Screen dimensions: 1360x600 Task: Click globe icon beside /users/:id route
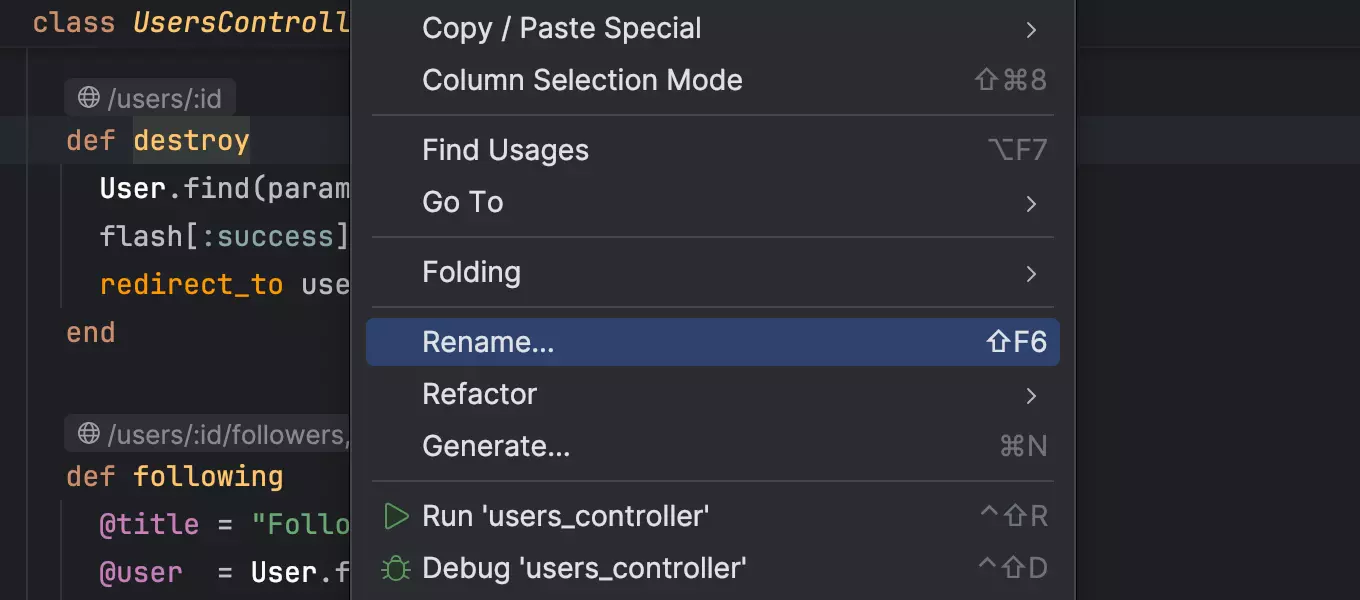click(x=89, y=97)
